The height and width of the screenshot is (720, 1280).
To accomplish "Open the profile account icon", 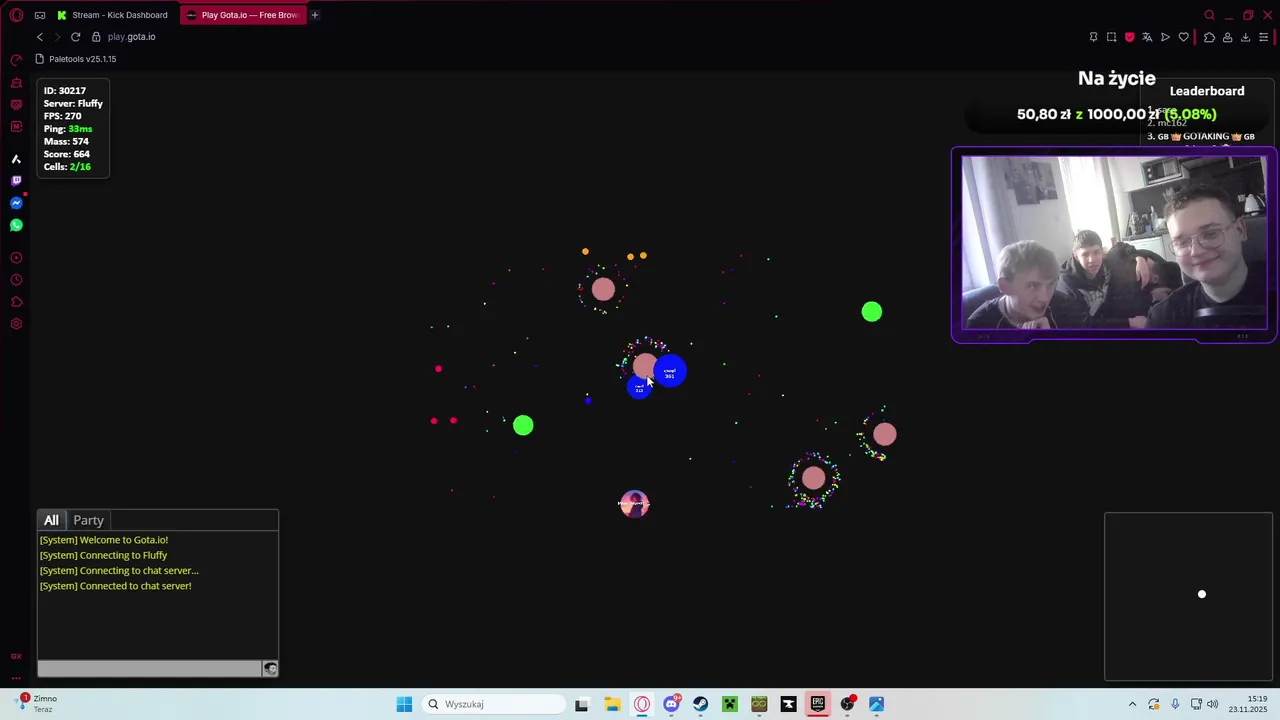I will pyautogui.click(x=1227, y=37).
